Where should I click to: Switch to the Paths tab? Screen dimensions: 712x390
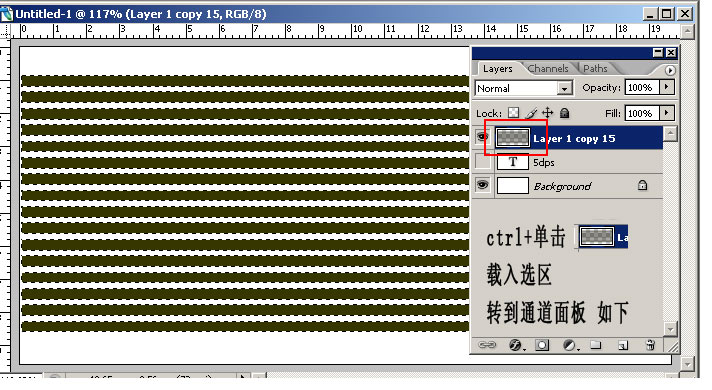pos(595,69)
